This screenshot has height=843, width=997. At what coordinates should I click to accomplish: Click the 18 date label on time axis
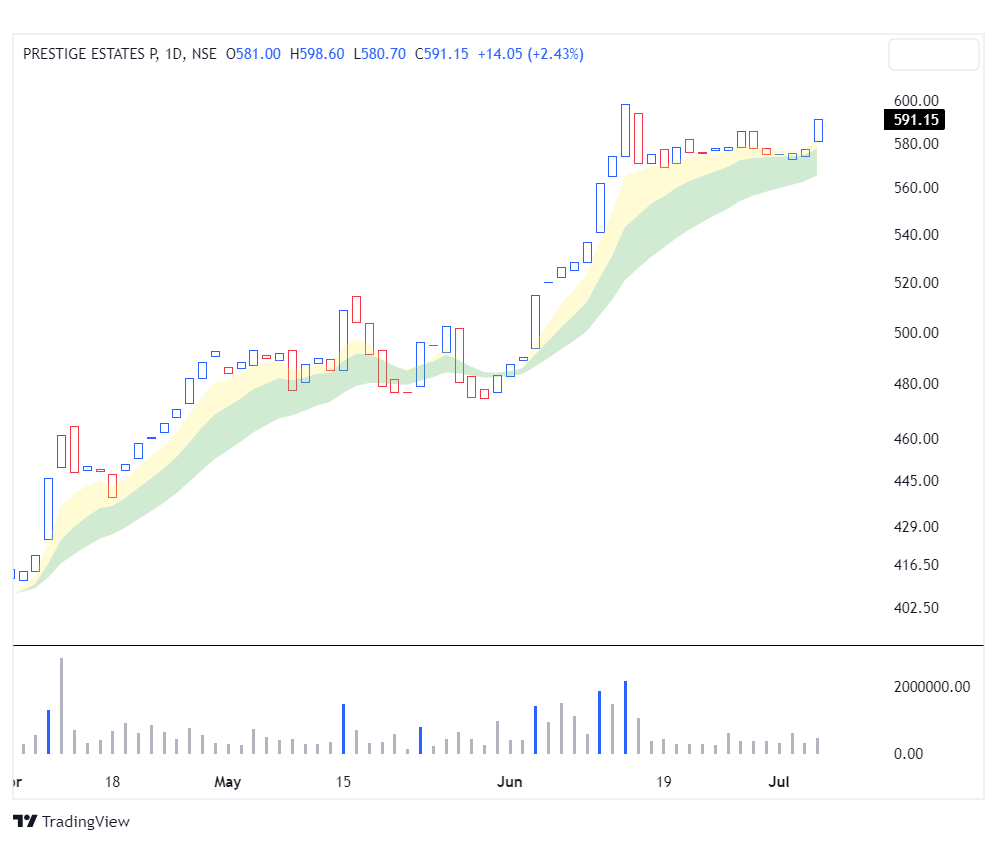(x=113, y=782)
